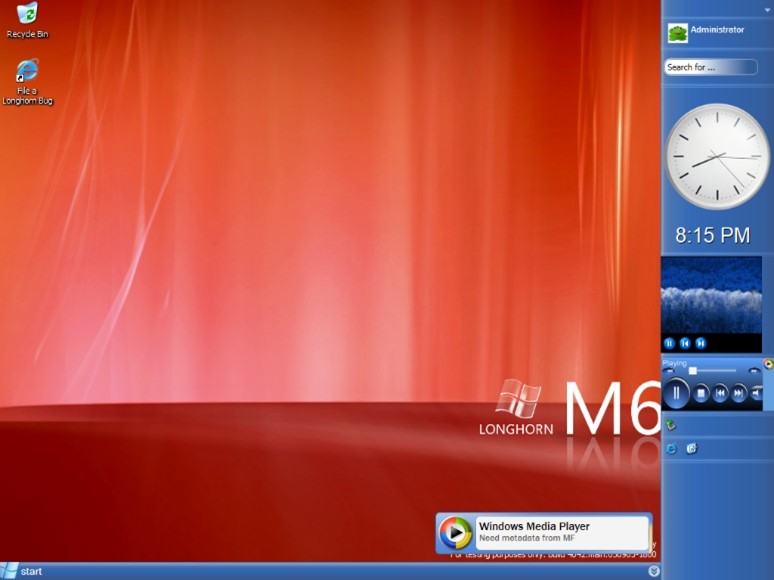Pause the video preview using small pause button
The height and width of the screenshot is (580, 774).
669,343
